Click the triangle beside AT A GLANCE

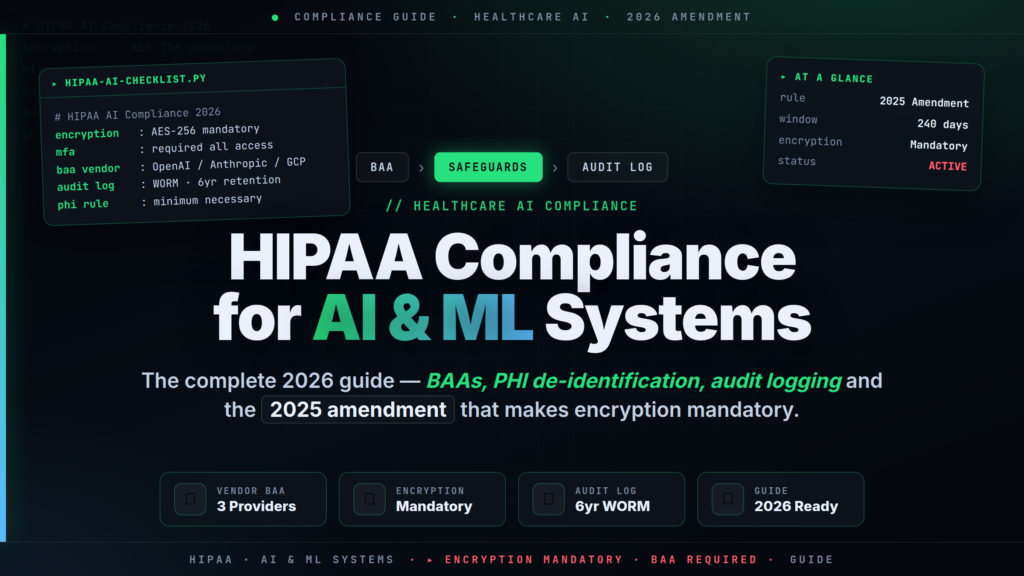[x=783, y=76]
